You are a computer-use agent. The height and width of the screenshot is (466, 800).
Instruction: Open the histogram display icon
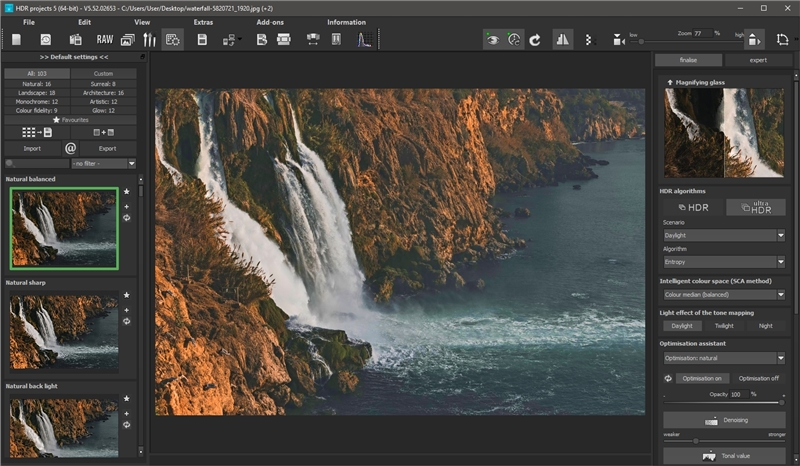[364, 40]
